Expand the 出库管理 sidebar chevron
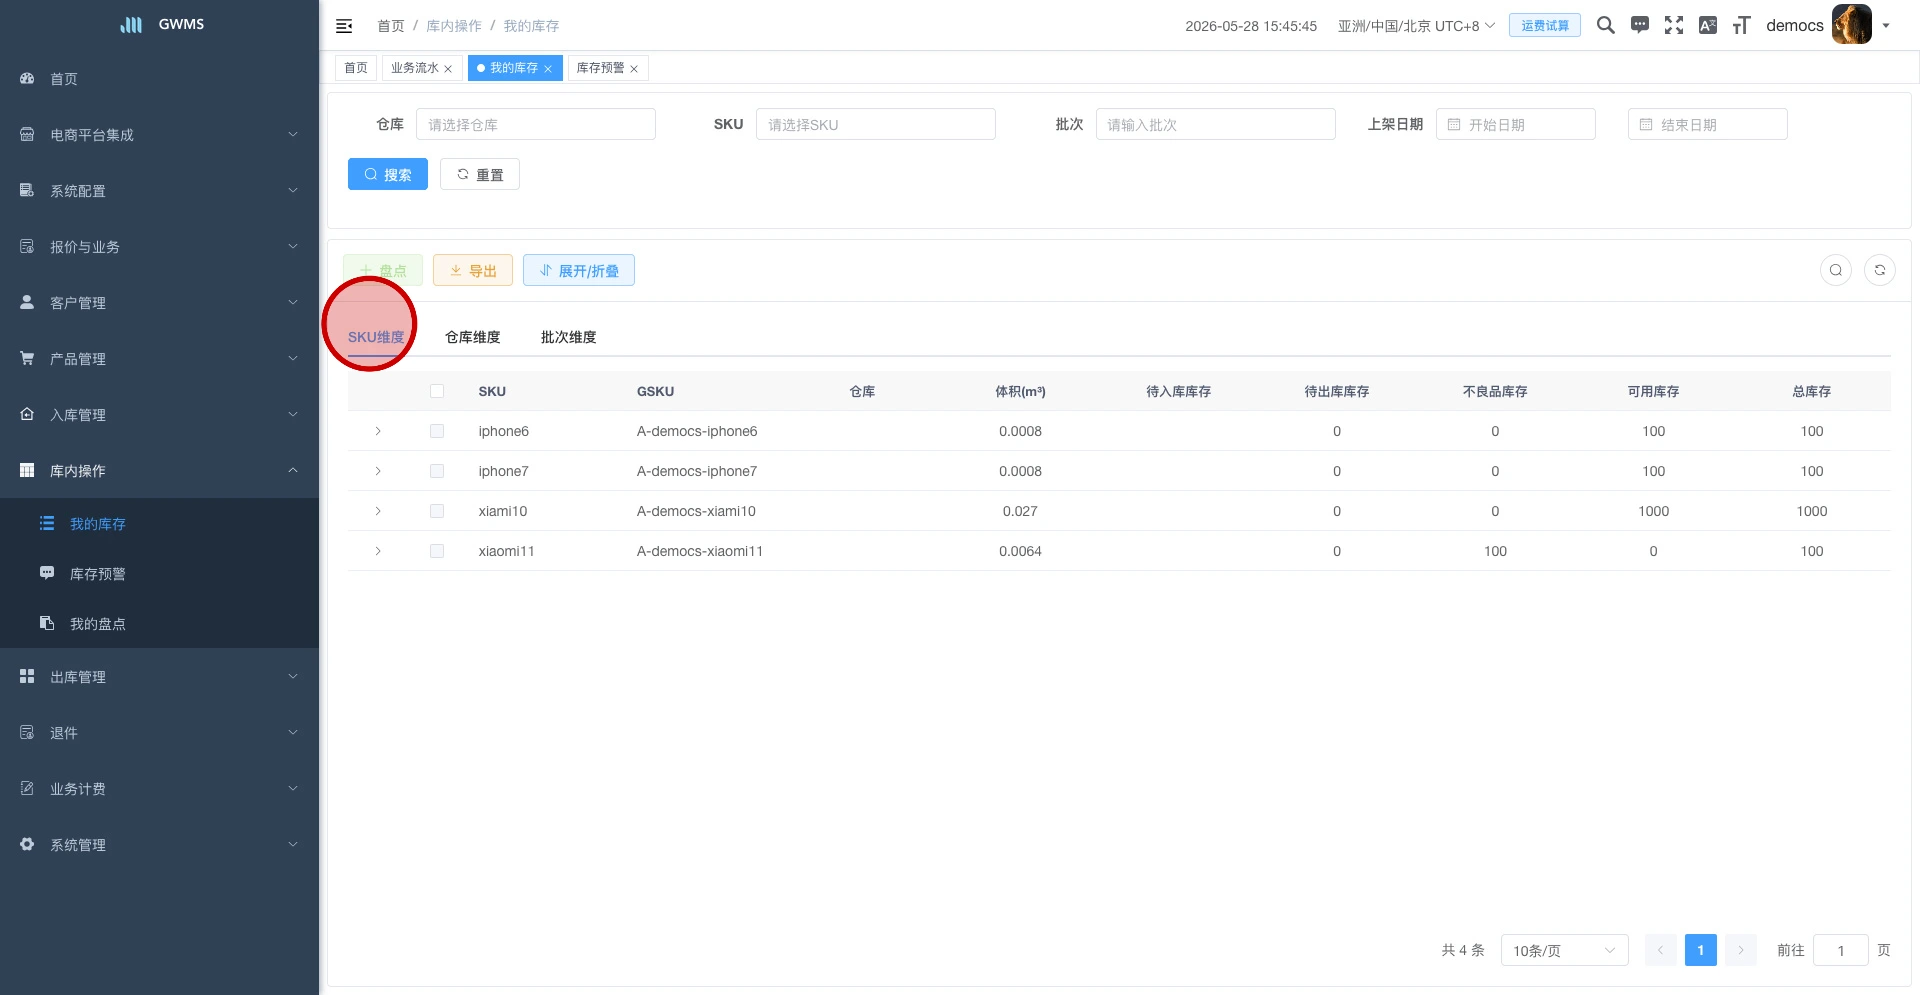Image resolution: width=1920 pixels, height=995 pixels. pyautogui.click(x=293, y=676)
